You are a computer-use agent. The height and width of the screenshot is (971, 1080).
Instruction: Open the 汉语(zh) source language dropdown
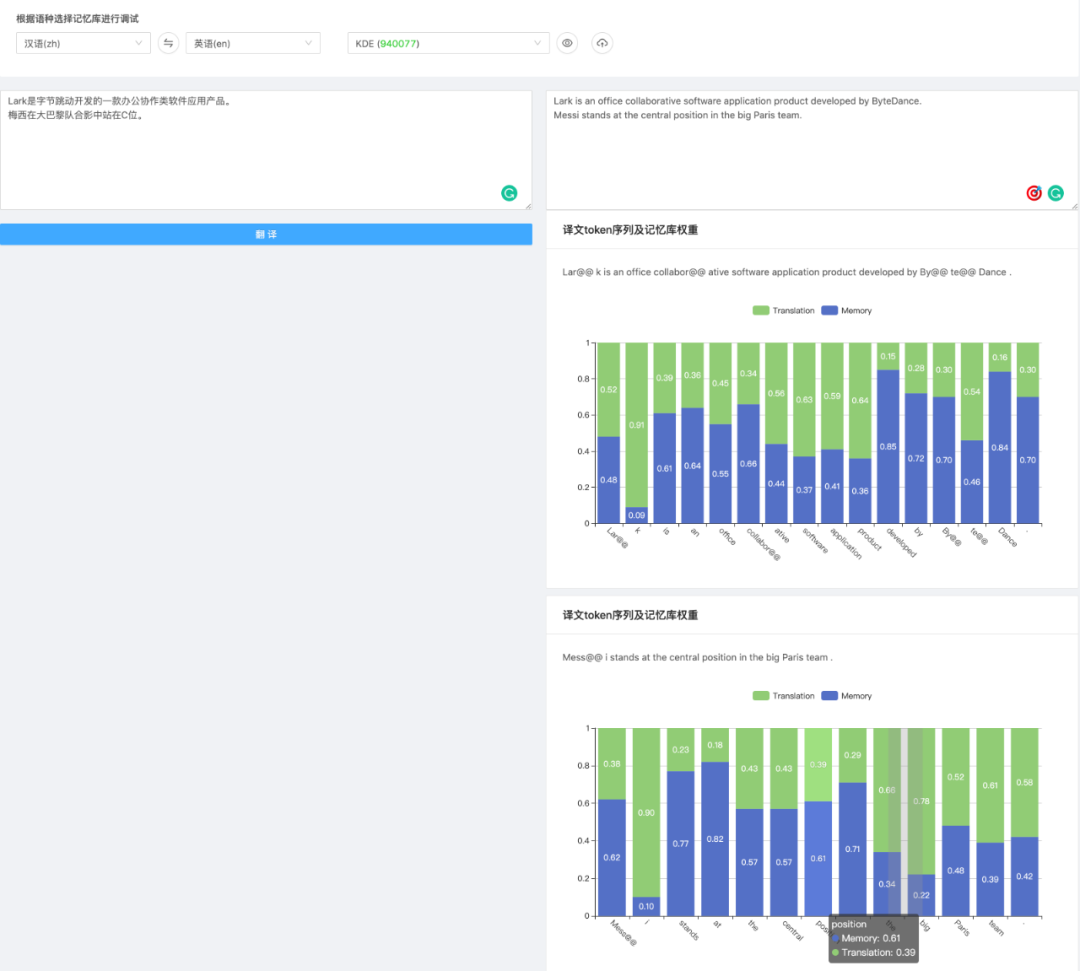coord(83,43)
